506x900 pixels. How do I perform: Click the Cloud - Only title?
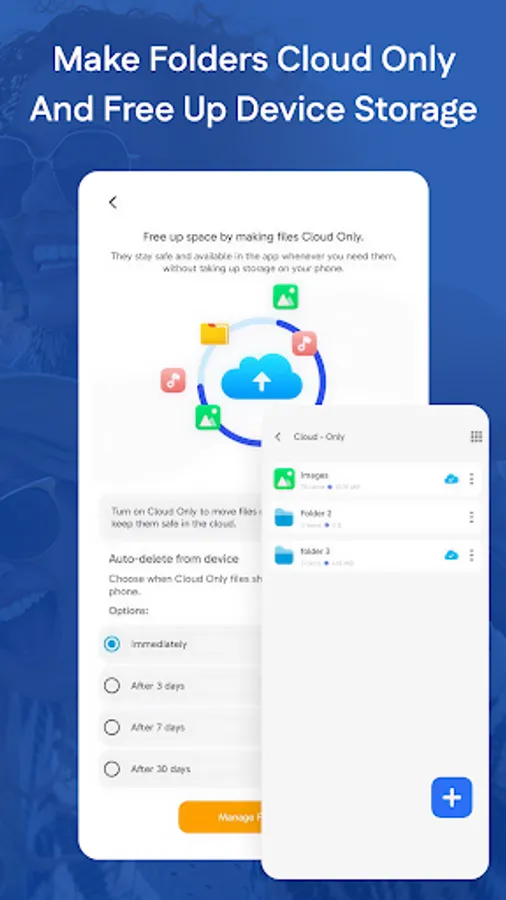pyautogui.click(x=319, y=437)
